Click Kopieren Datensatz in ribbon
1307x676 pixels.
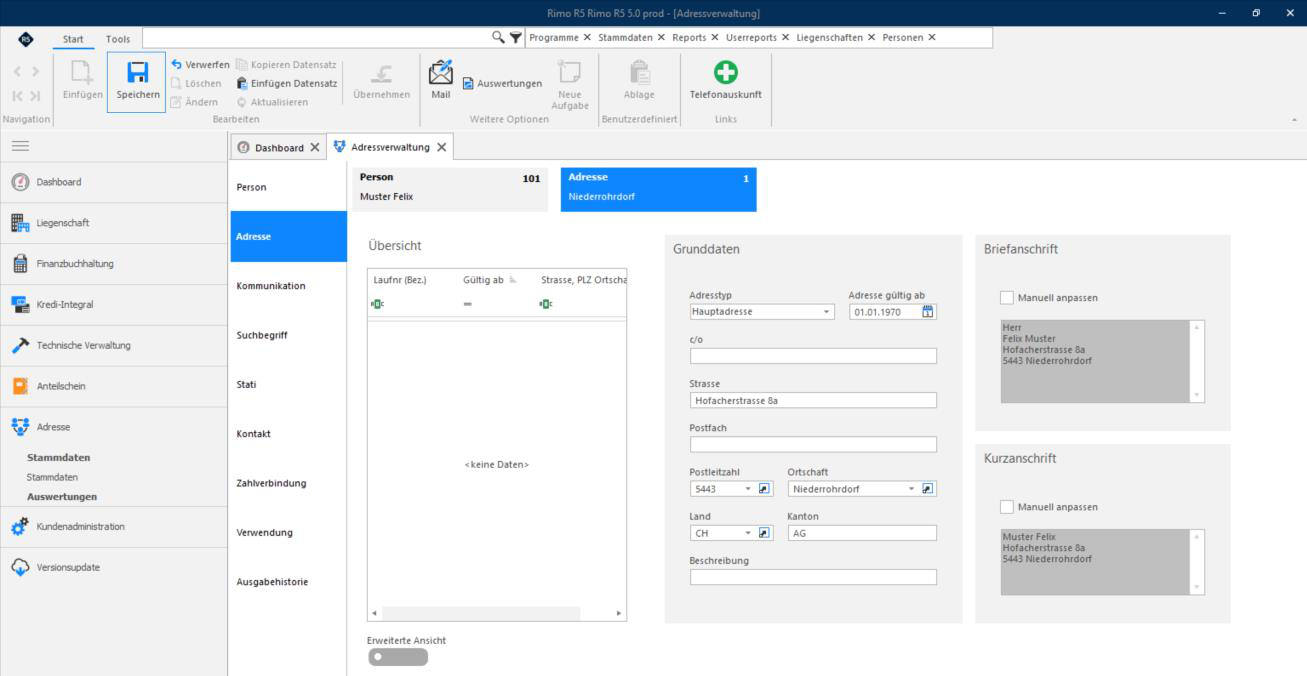pos(285,64)
